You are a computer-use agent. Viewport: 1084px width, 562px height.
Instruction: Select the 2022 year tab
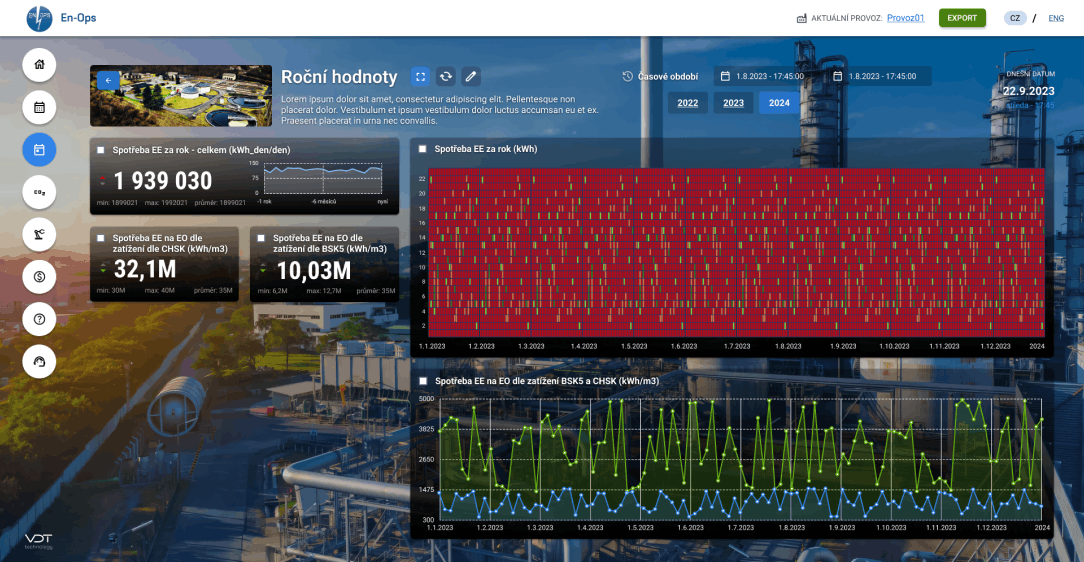(x=687, y=103)
